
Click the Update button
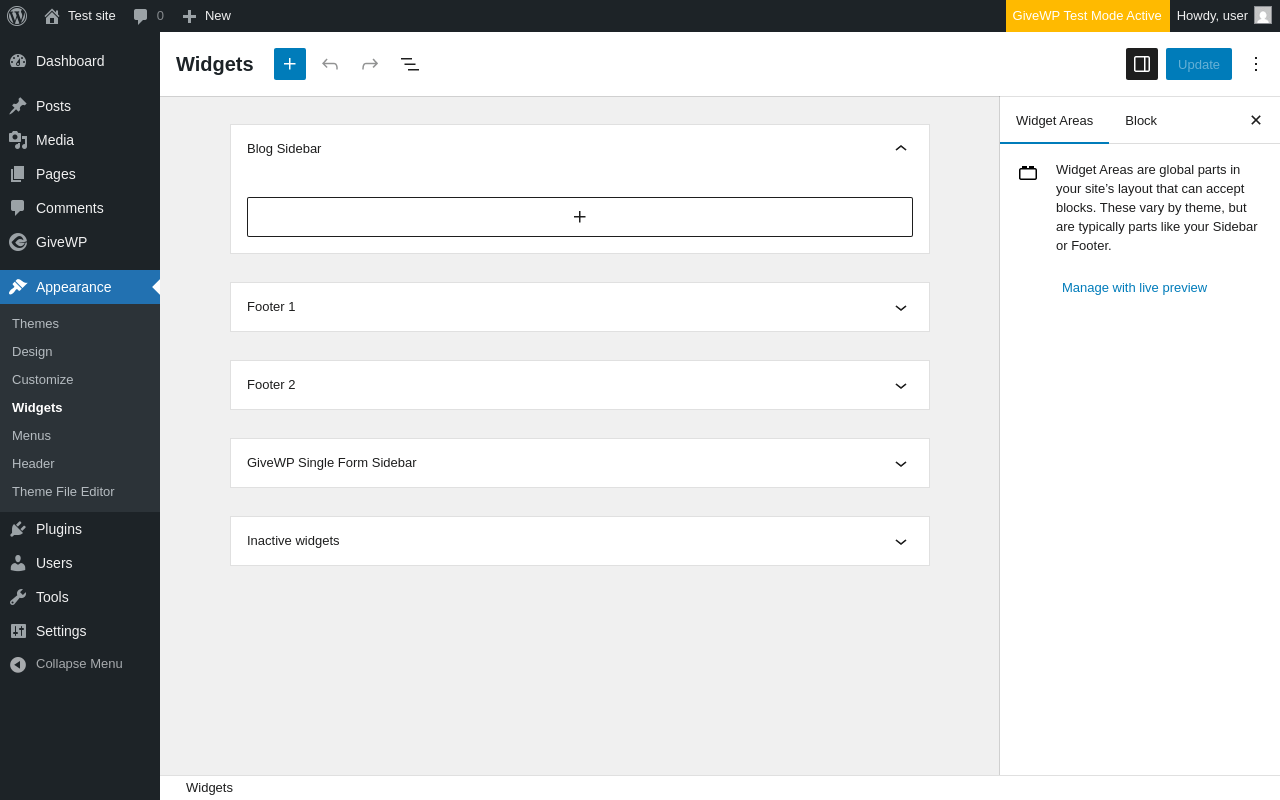click(1199, 64)
